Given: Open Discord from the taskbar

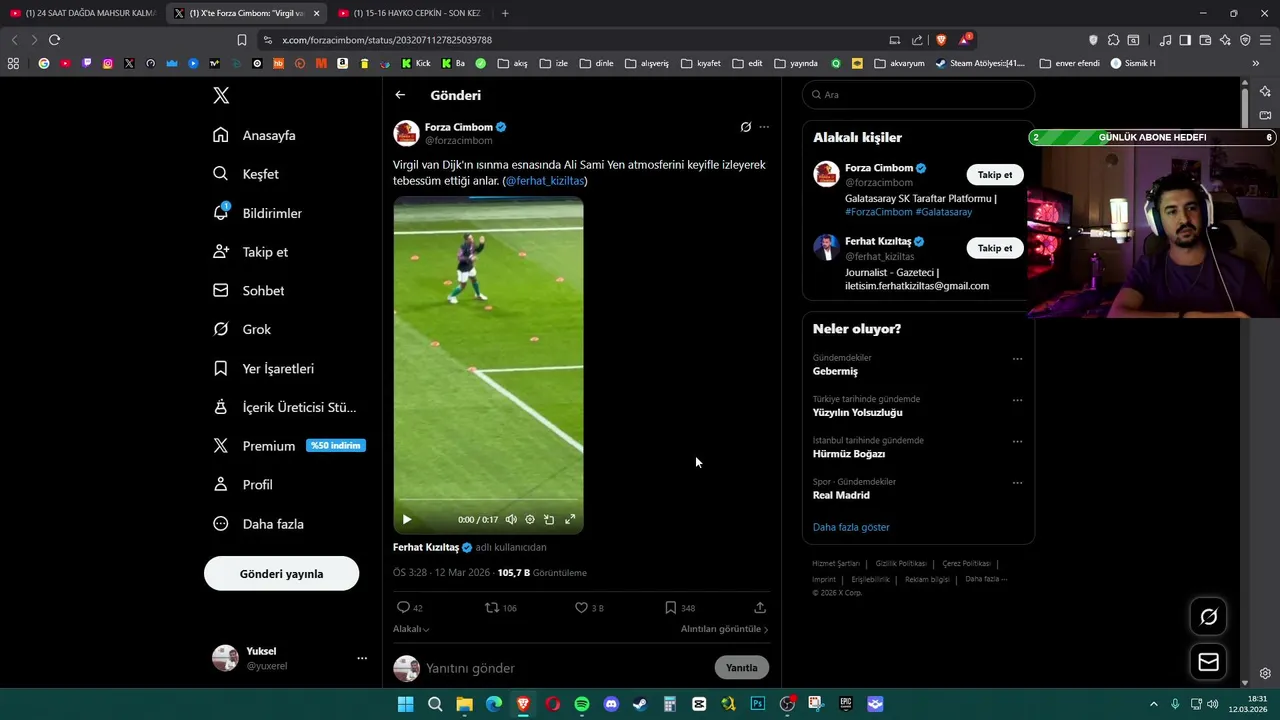Looking at the screenshot, I should click(x=611, y=704).
